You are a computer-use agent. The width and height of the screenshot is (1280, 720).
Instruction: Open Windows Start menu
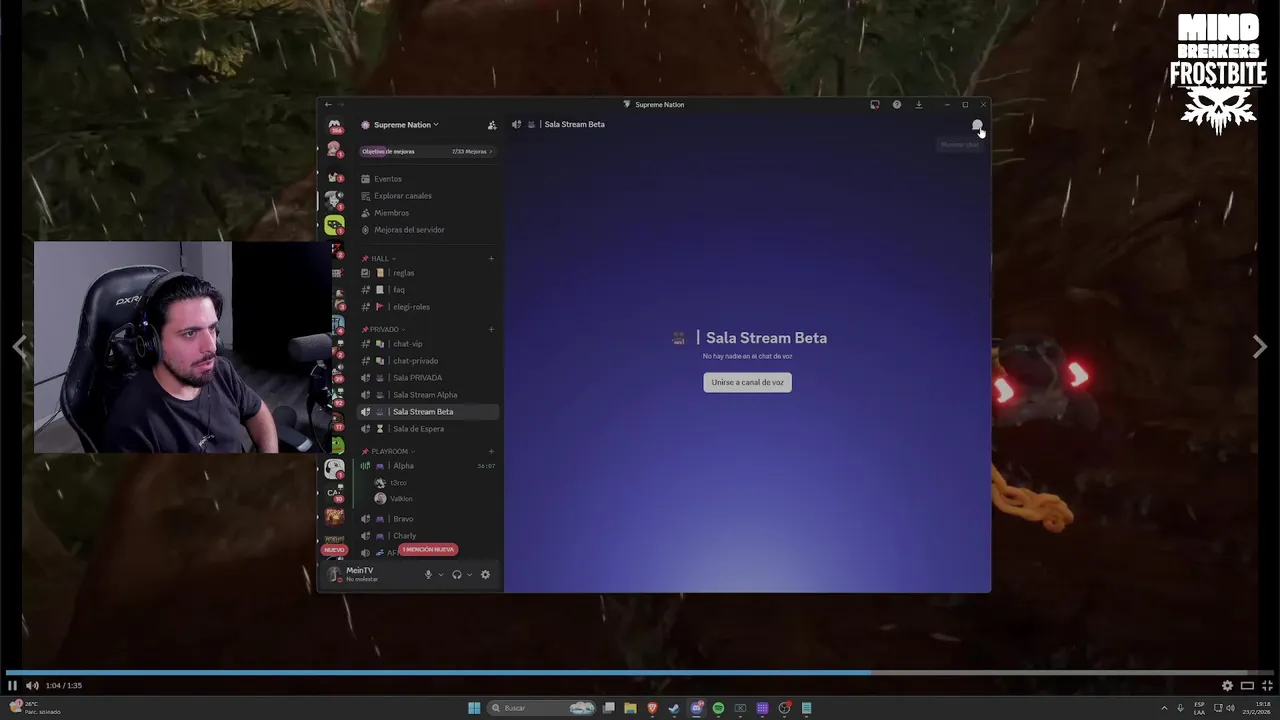coord(474,708)
